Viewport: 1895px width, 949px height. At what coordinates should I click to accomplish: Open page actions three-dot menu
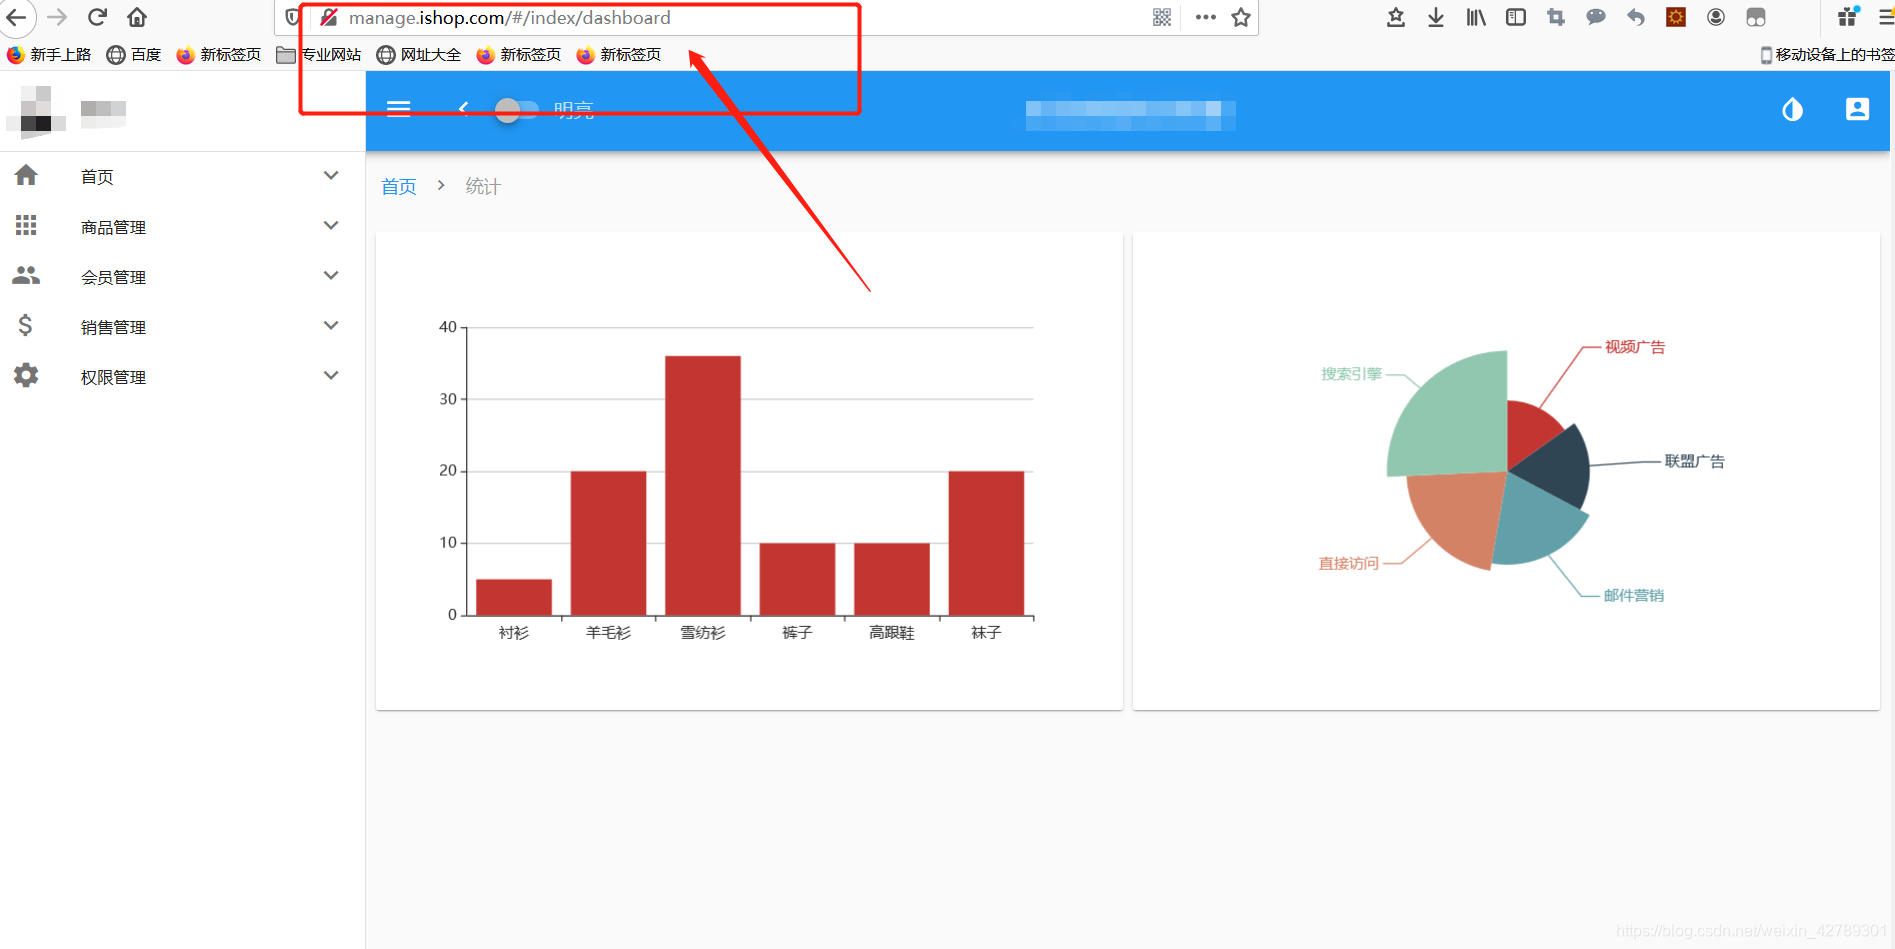click(1206, 17)
